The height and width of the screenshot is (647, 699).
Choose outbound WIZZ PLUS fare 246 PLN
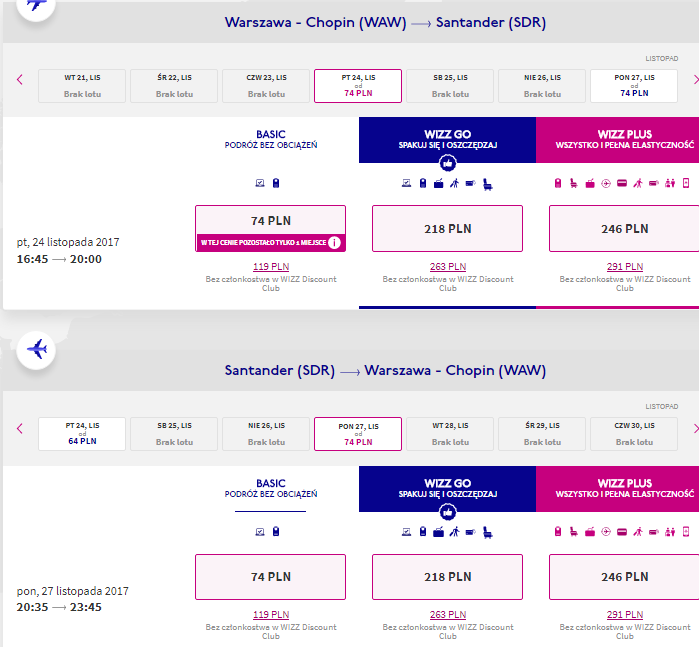coord(625,228)
